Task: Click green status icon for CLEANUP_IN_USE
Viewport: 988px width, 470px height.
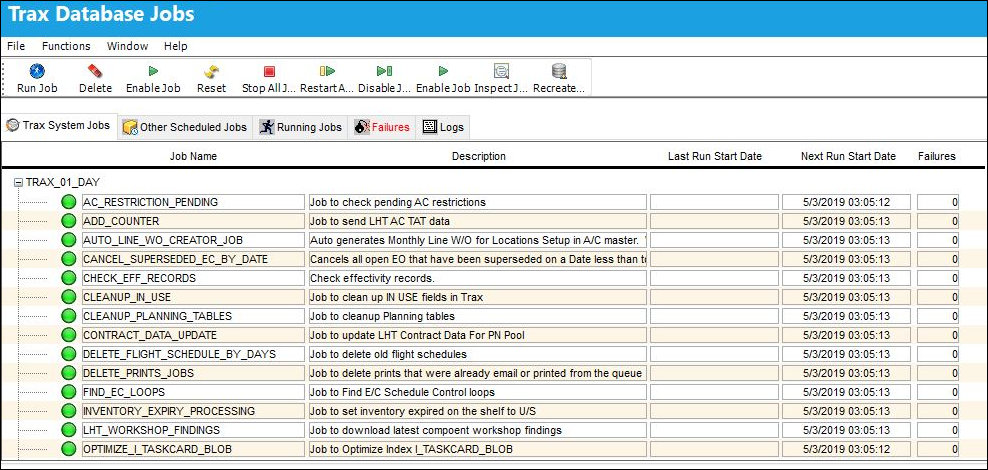Action: [68, 297]
